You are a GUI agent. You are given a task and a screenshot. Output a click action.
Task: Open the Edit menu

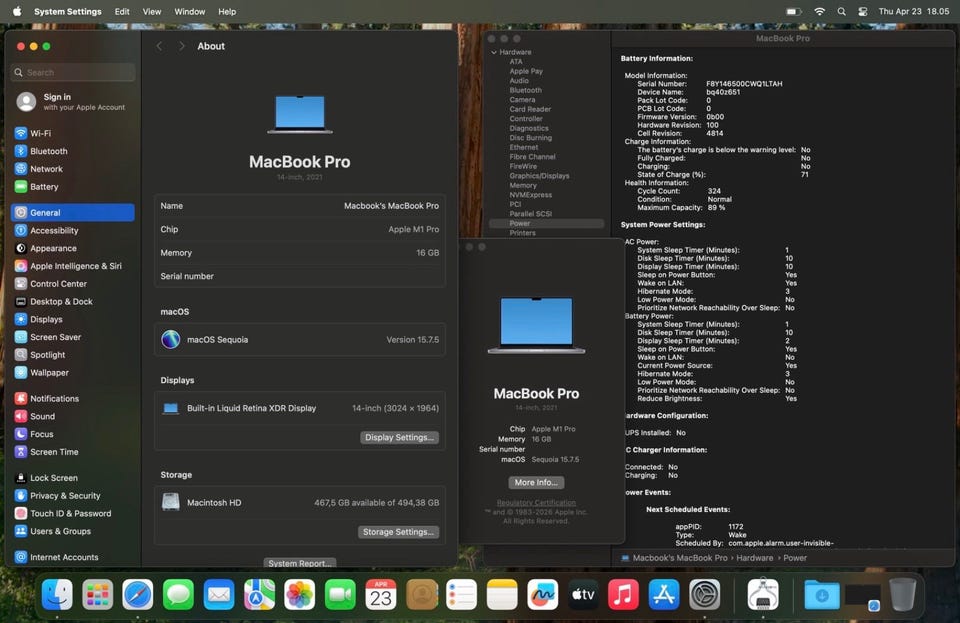click(x=122, y=12)
